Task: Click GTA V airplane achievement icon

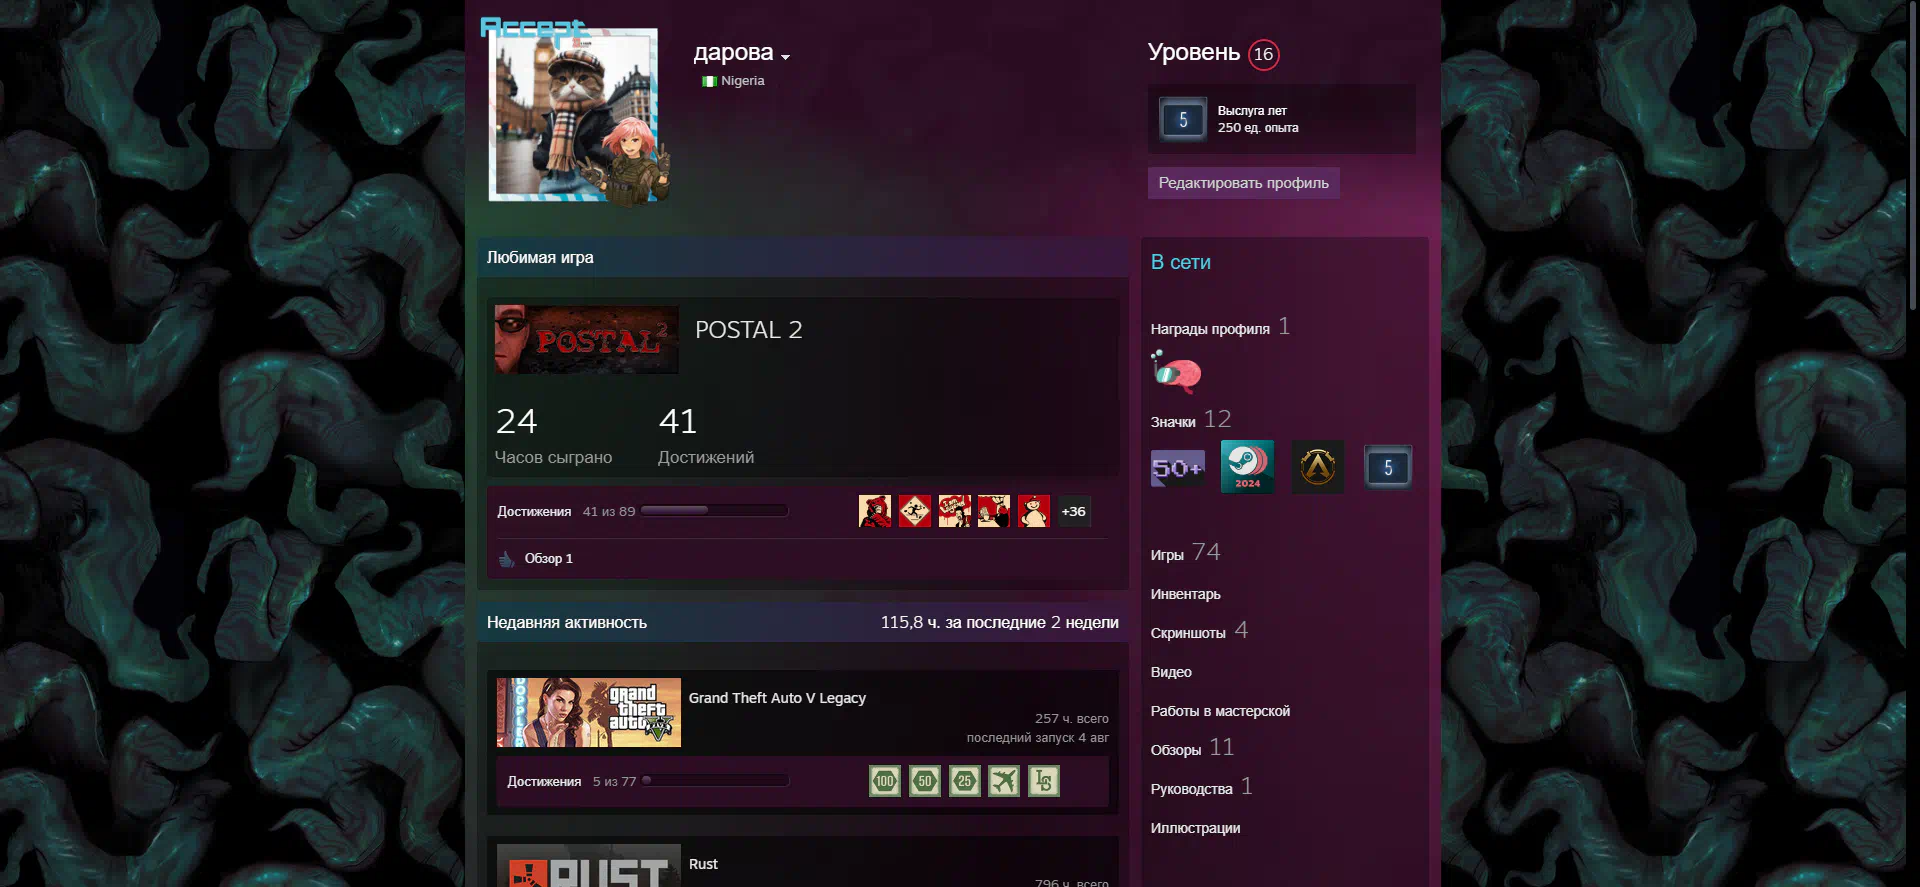Action: (x=1004, y=781)
